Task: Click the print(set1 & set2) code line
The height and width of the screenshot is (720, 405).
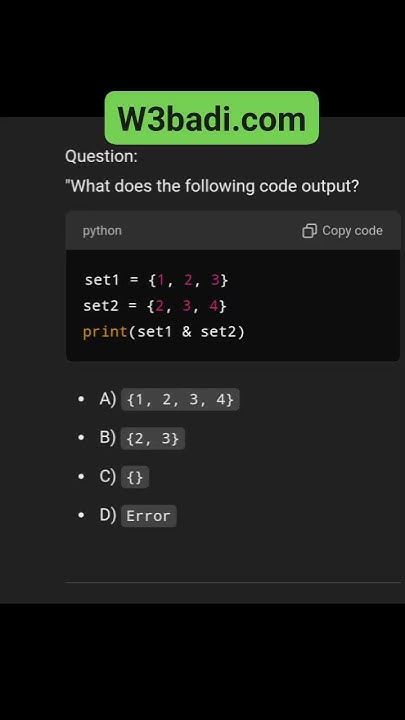Action: [x=164, y=332]
